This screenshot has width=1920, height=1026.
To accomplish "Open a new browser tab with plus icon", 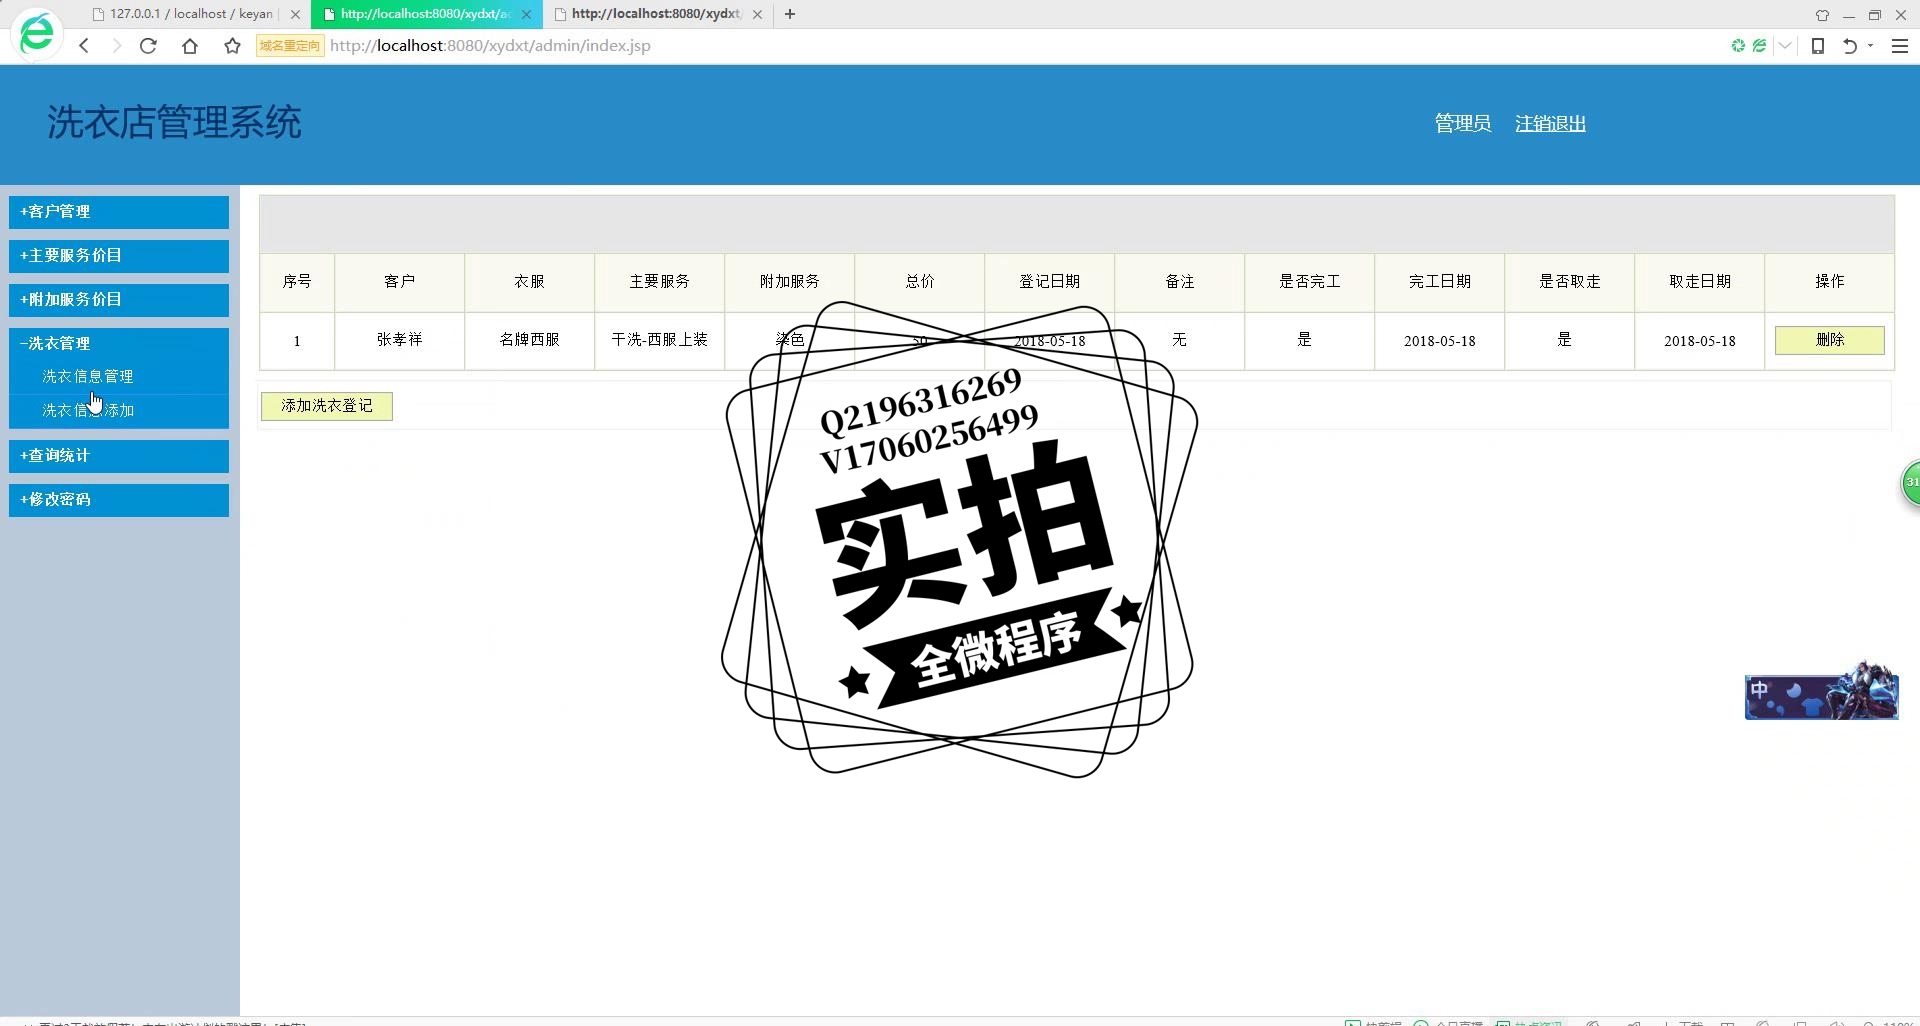I will pos(790,14).
